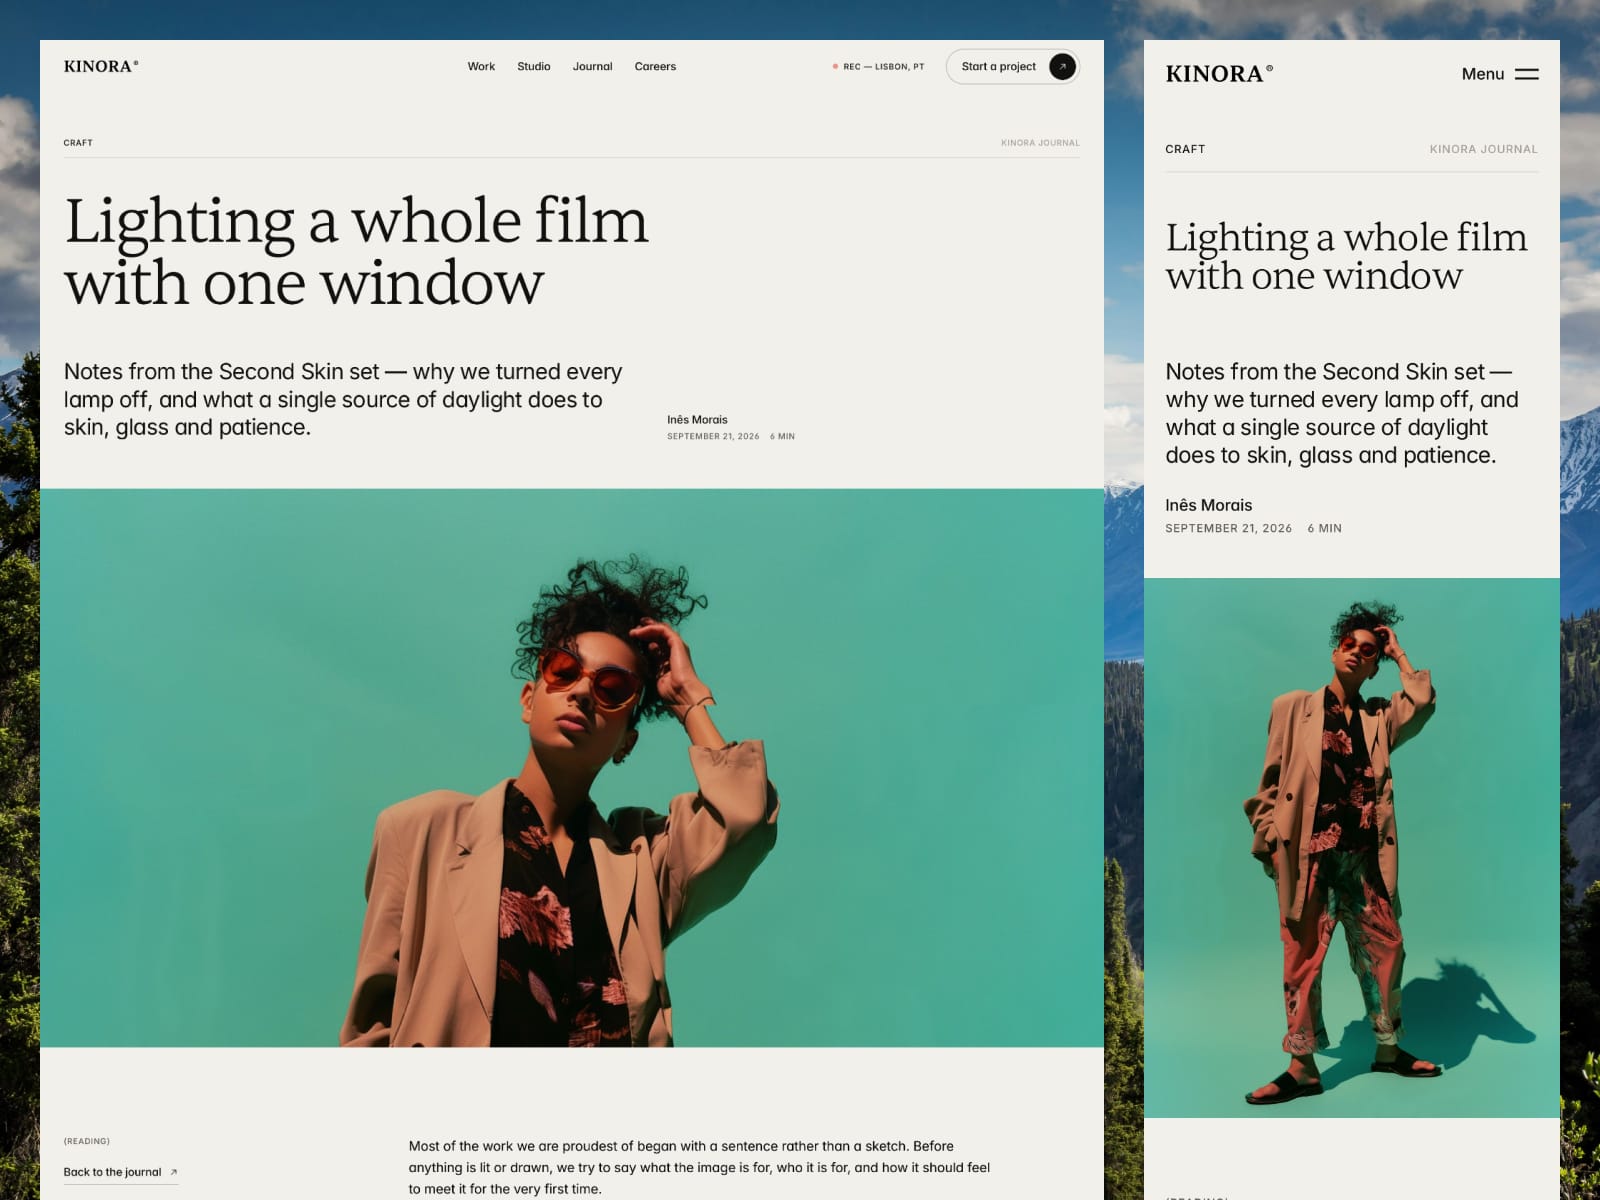This screenshot has width=1600, height=1200.
Task: Click the desktop headline 'Lighting a whole film'
Action: tap(356, 220)
